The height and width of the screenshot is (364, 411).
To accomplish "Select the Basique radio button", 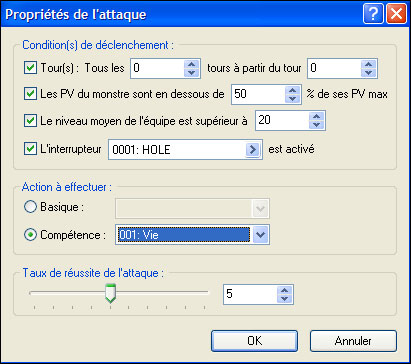I will pos(30,207).
